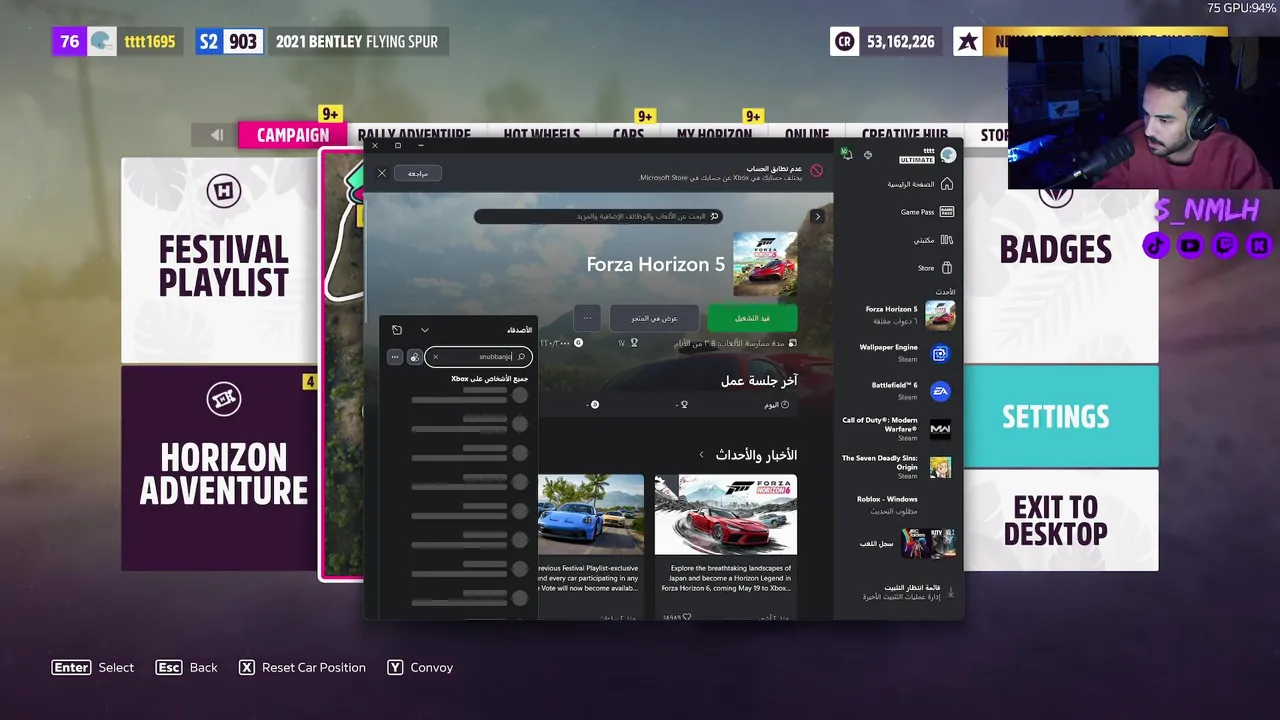Focus the Xbox game search field

click(x=598, y=216)
